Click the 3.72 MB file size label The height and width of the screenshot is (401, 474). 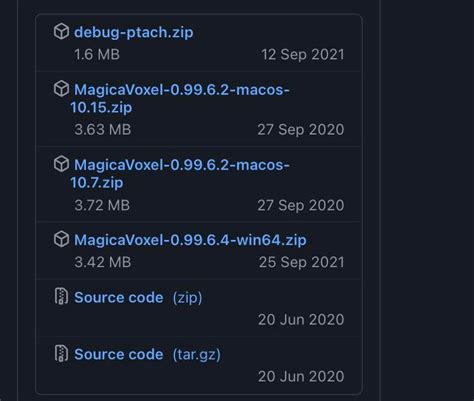[102, 205]
